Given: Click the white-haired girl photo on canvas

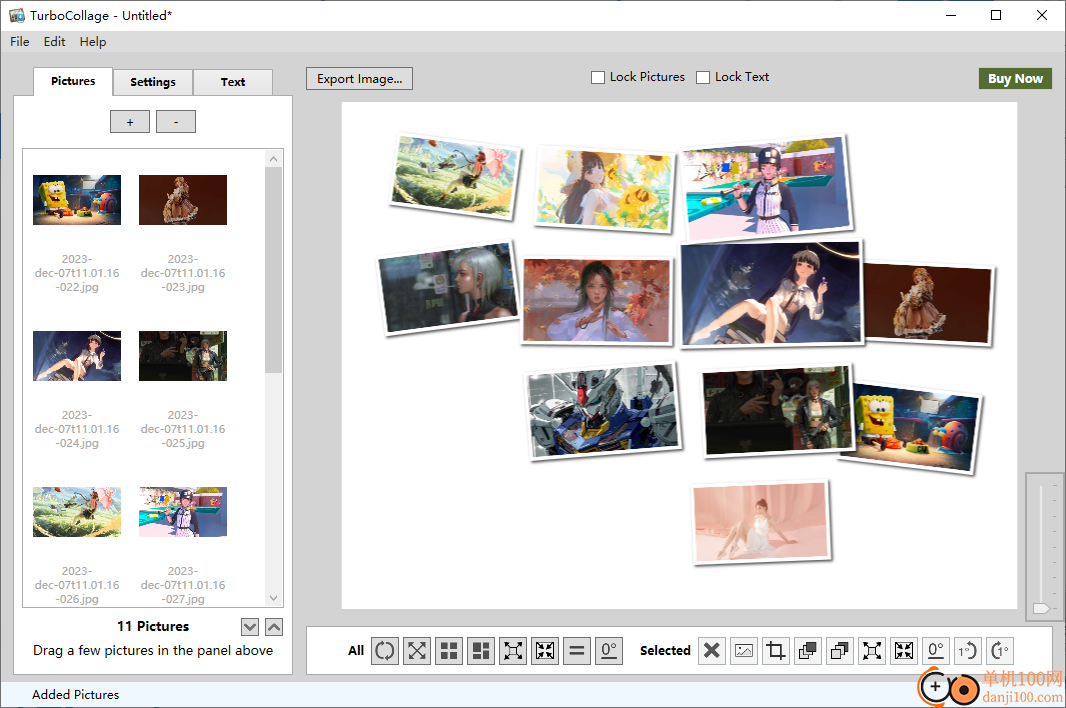Looking at the screenshot, I should pyautogui.click(x=448, y=288).
